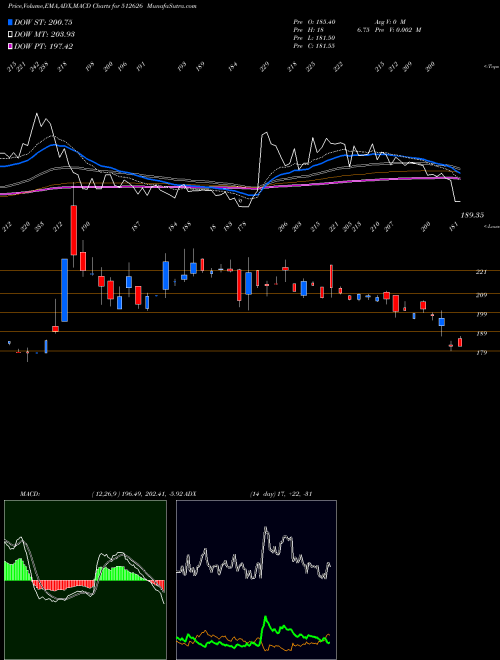500x660 pixels.
Task: Click the tall blue candlestick before the peak
Action: [x=64, y=290]
